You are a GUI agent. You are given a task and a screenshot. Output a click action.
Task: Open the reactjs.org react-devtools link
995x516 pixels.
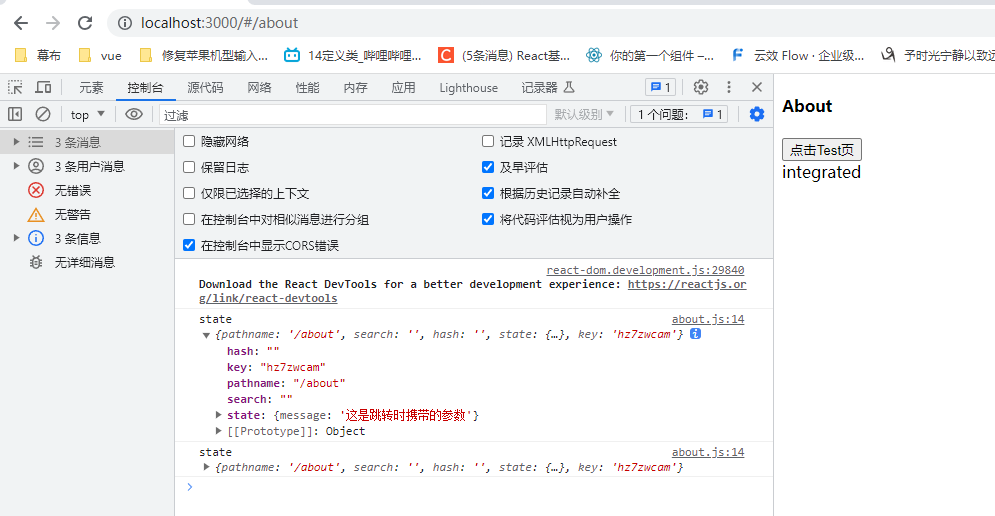pyautogui.click(x=687, y=284)
